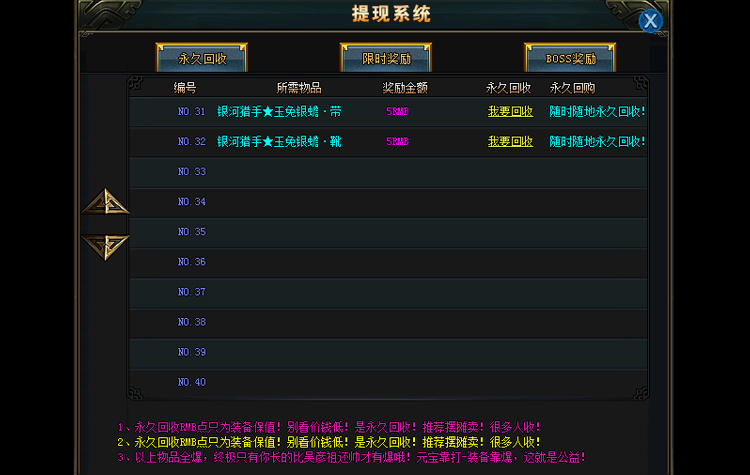The height and width of the screenshot is (475, 750).
Task: Click the 5RMB reward in row NO.32
Action: point(397,142)
